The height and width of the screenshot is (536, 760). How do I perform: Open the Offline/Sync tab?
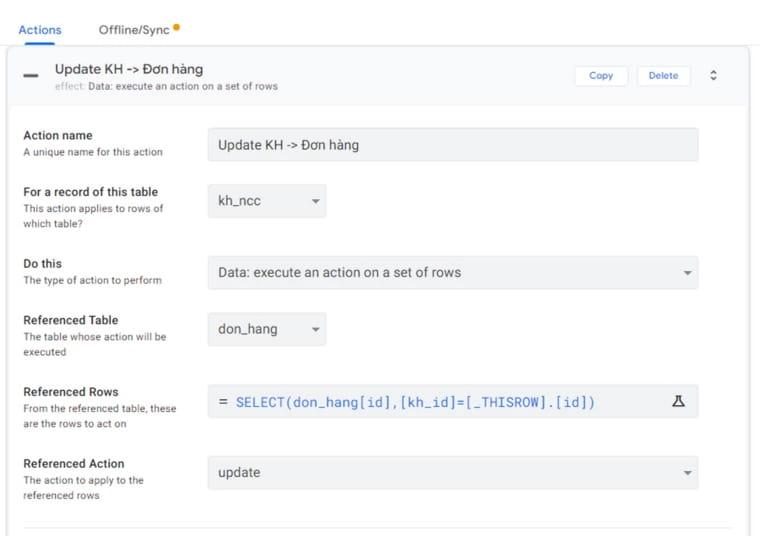134,30
